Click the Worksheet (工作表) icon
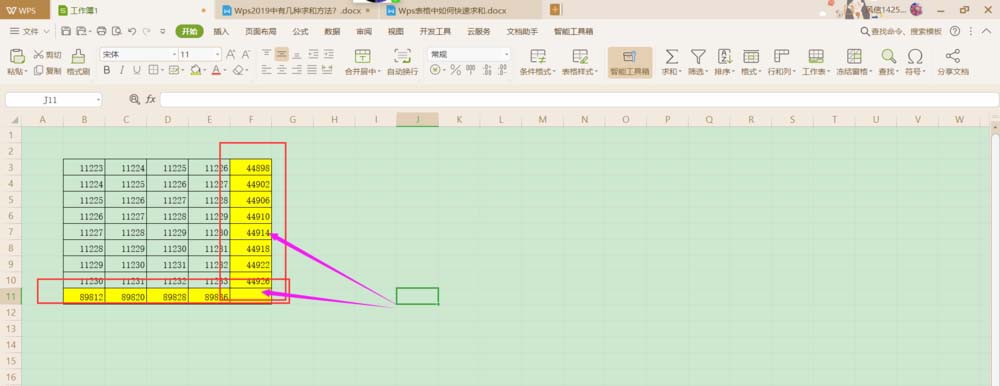The width and height of the screenshot is (1000, 386). [x=816, y=56]
